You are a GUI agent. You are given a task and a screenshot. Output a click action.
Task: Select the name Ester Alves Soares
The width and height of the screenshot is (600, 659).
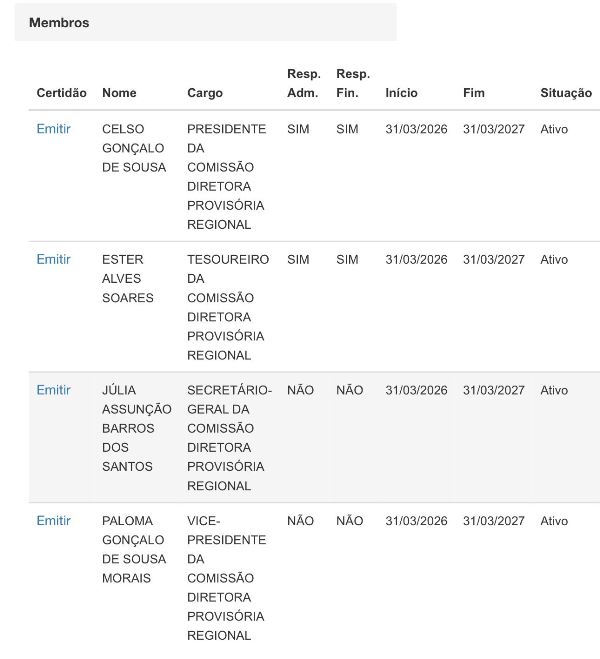click(x=127, y=279)
